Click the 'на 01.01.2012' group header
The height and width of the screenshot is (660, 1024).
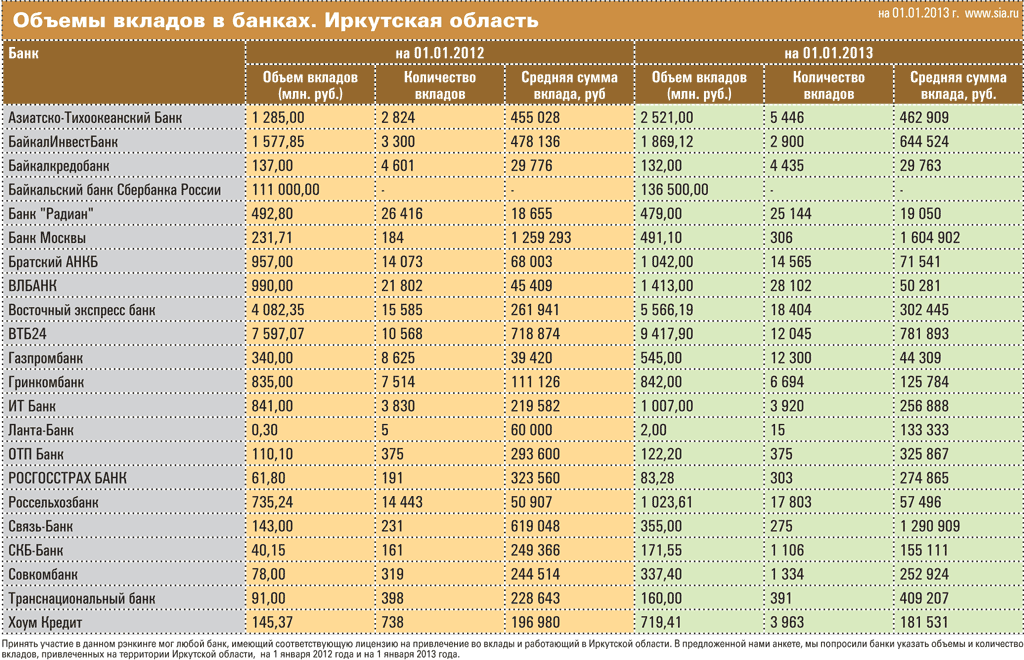click(440, 52)
